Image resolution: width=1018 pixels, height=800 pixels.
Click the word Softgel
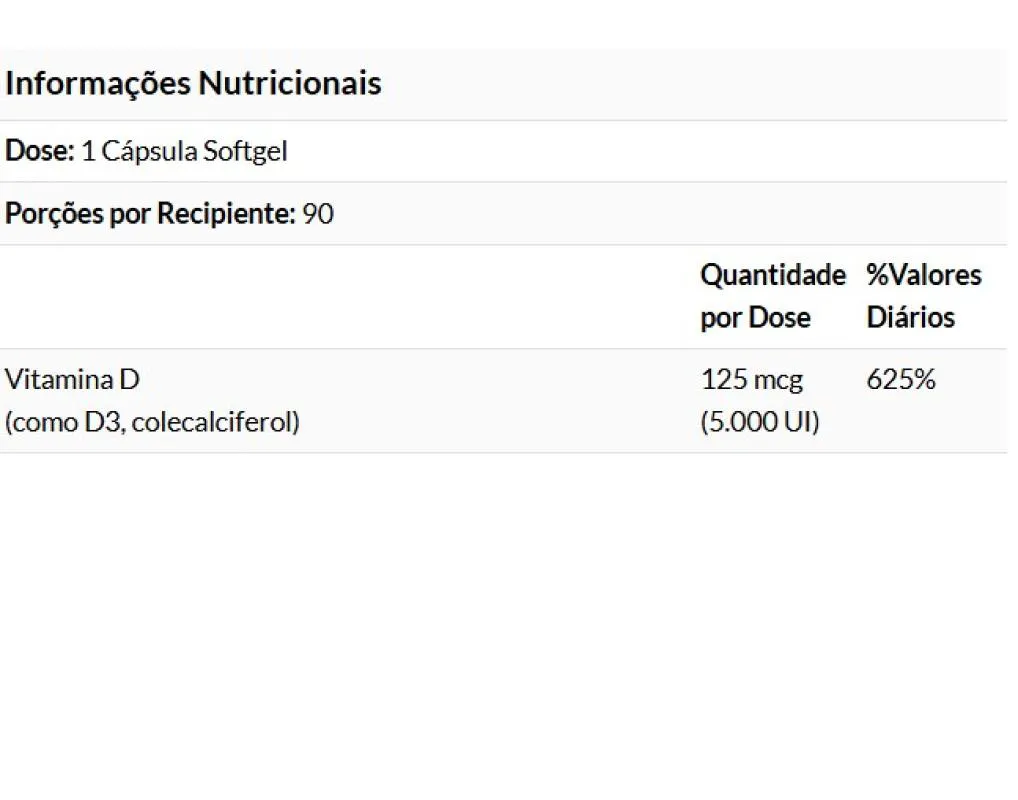pyautogui.click(x=245, y=152)
